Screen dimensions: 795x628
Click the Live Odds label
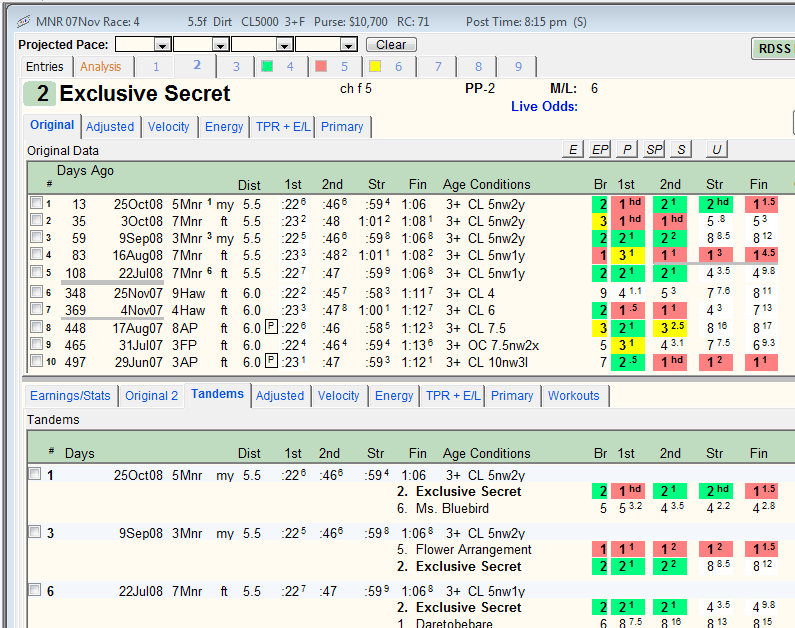(x=544, y=106)
